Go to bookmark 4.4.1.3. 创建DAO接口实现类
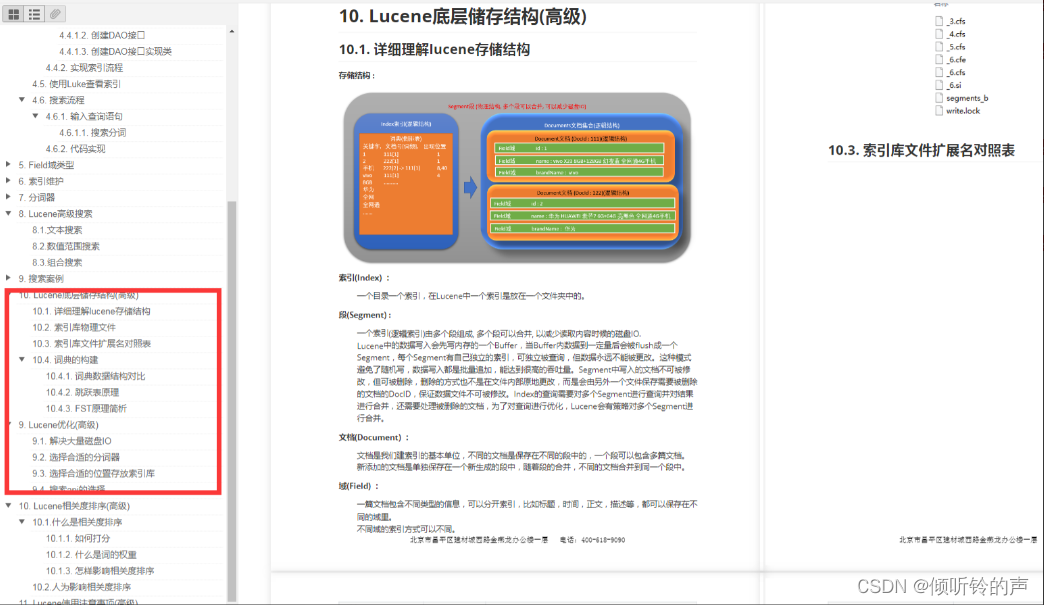 pos(115,51)
